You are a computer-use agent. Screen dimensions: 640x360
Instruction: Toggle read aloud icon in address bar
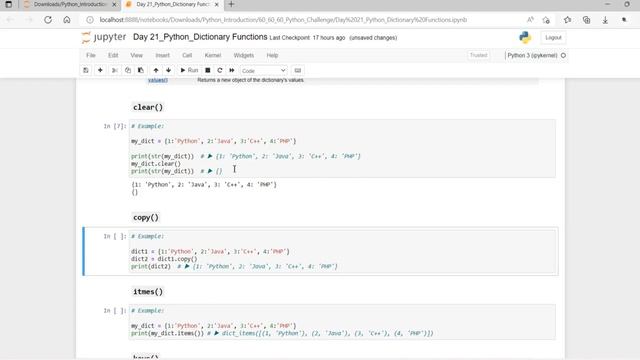[x=530, y=20]
